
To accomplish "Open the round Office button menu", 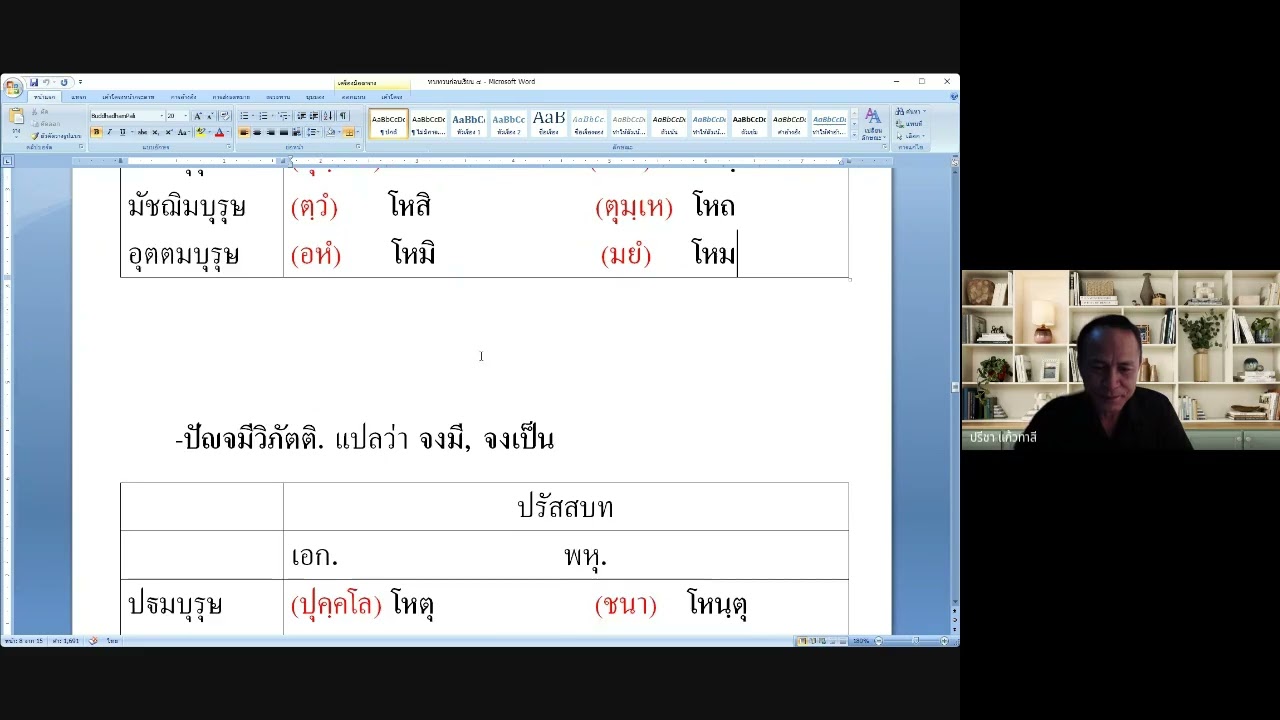I will (12, 87).
